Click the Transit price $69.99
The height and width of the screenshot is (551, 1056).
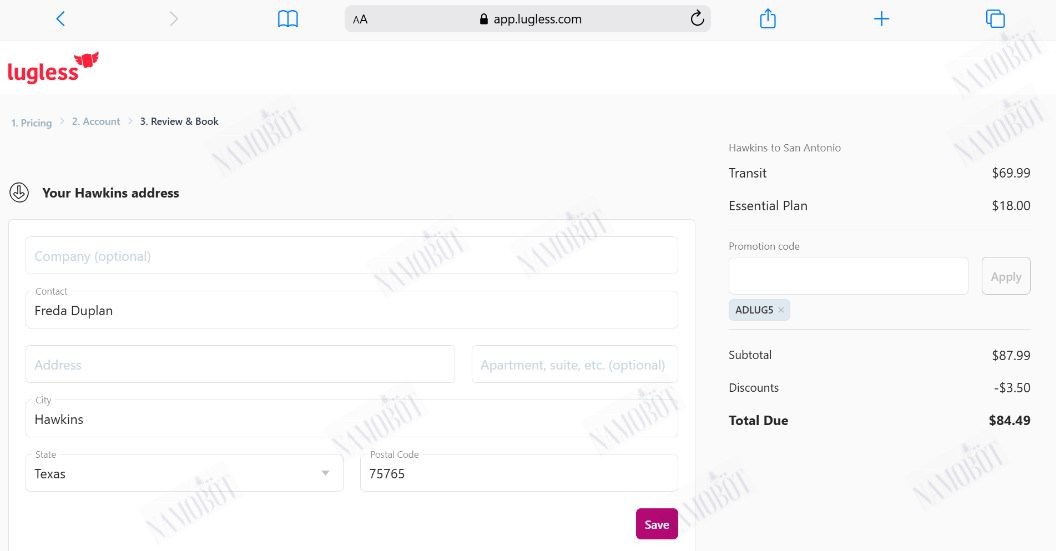[1010, 173]
